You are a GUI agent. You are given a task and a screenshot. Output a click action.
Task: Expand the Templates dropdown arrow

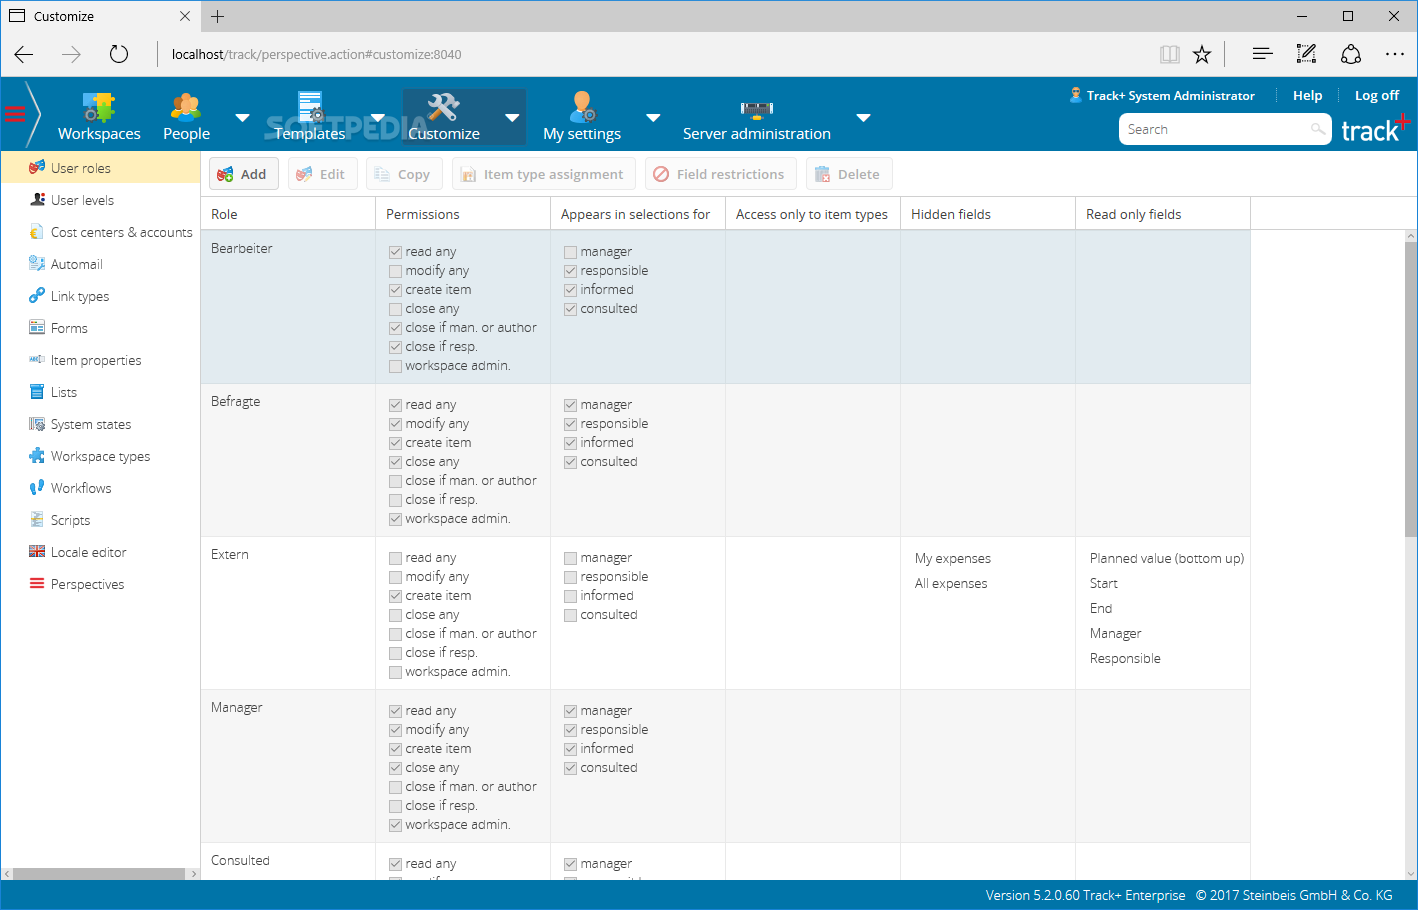pos(378,118)
